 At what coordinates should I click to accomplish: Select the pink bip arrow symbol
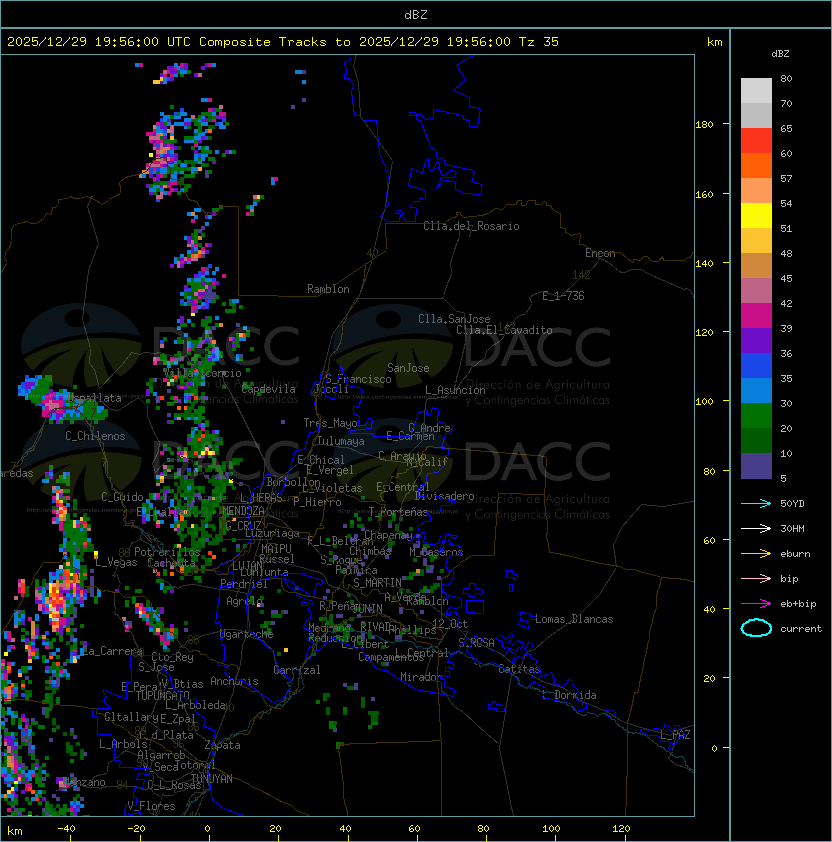[x=756, y=578]
